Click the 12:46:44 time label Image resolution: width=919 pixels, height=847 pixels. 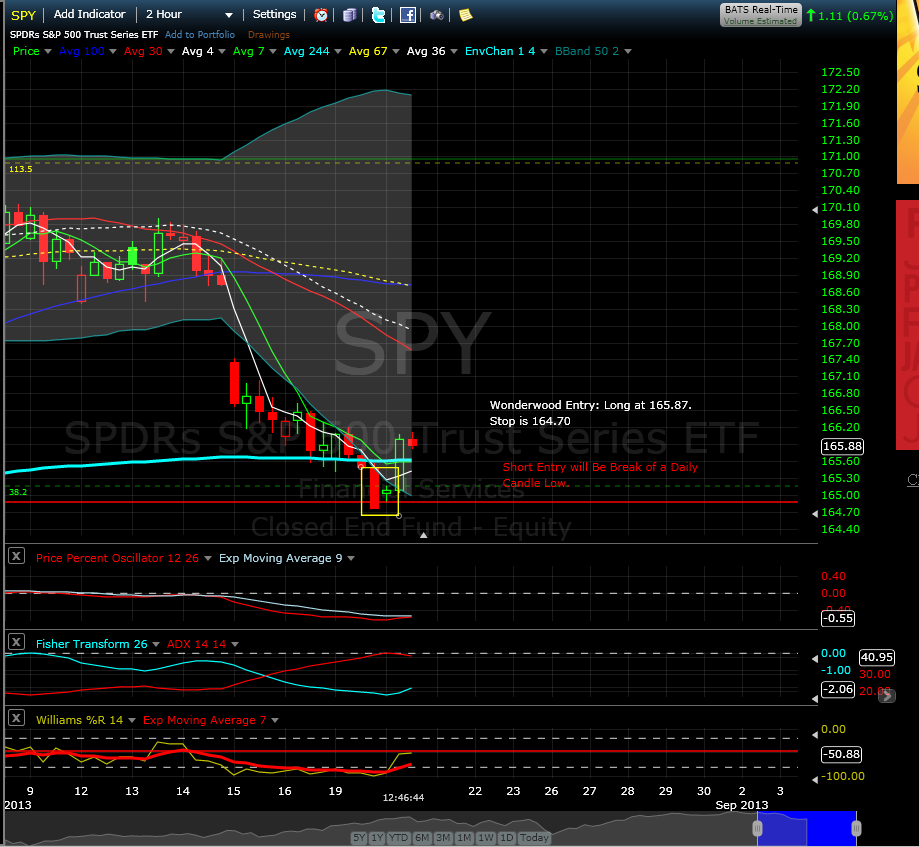[x=403, y=798]
